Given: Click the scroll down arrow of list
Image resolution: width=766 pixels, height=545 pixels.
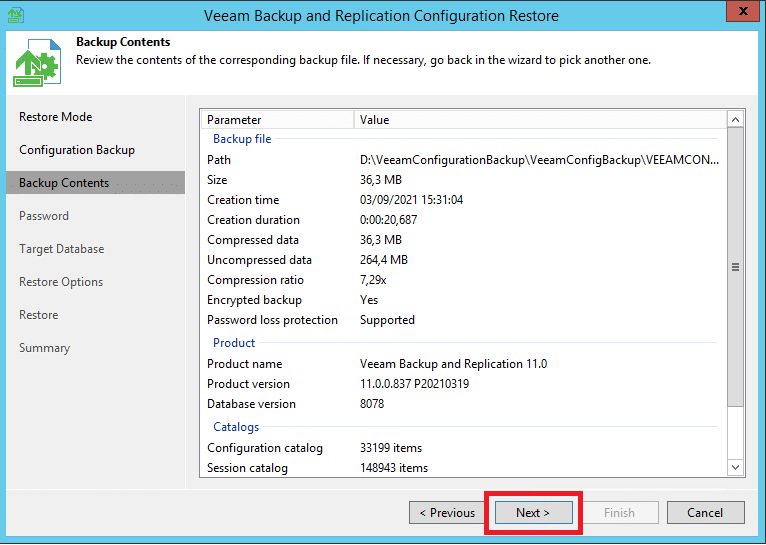Looking at the screenshot, I should [735, 467].
